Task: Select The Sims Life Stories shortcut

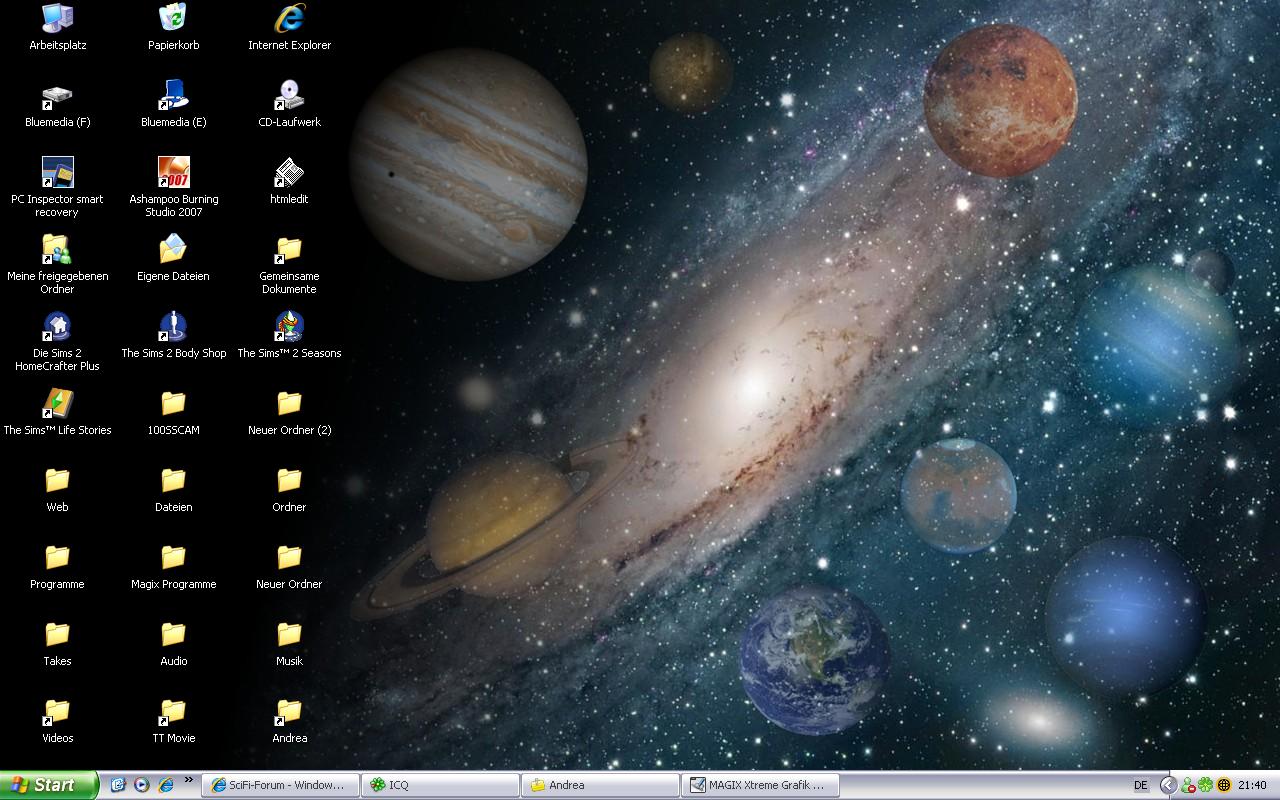Action: point(57,404)
